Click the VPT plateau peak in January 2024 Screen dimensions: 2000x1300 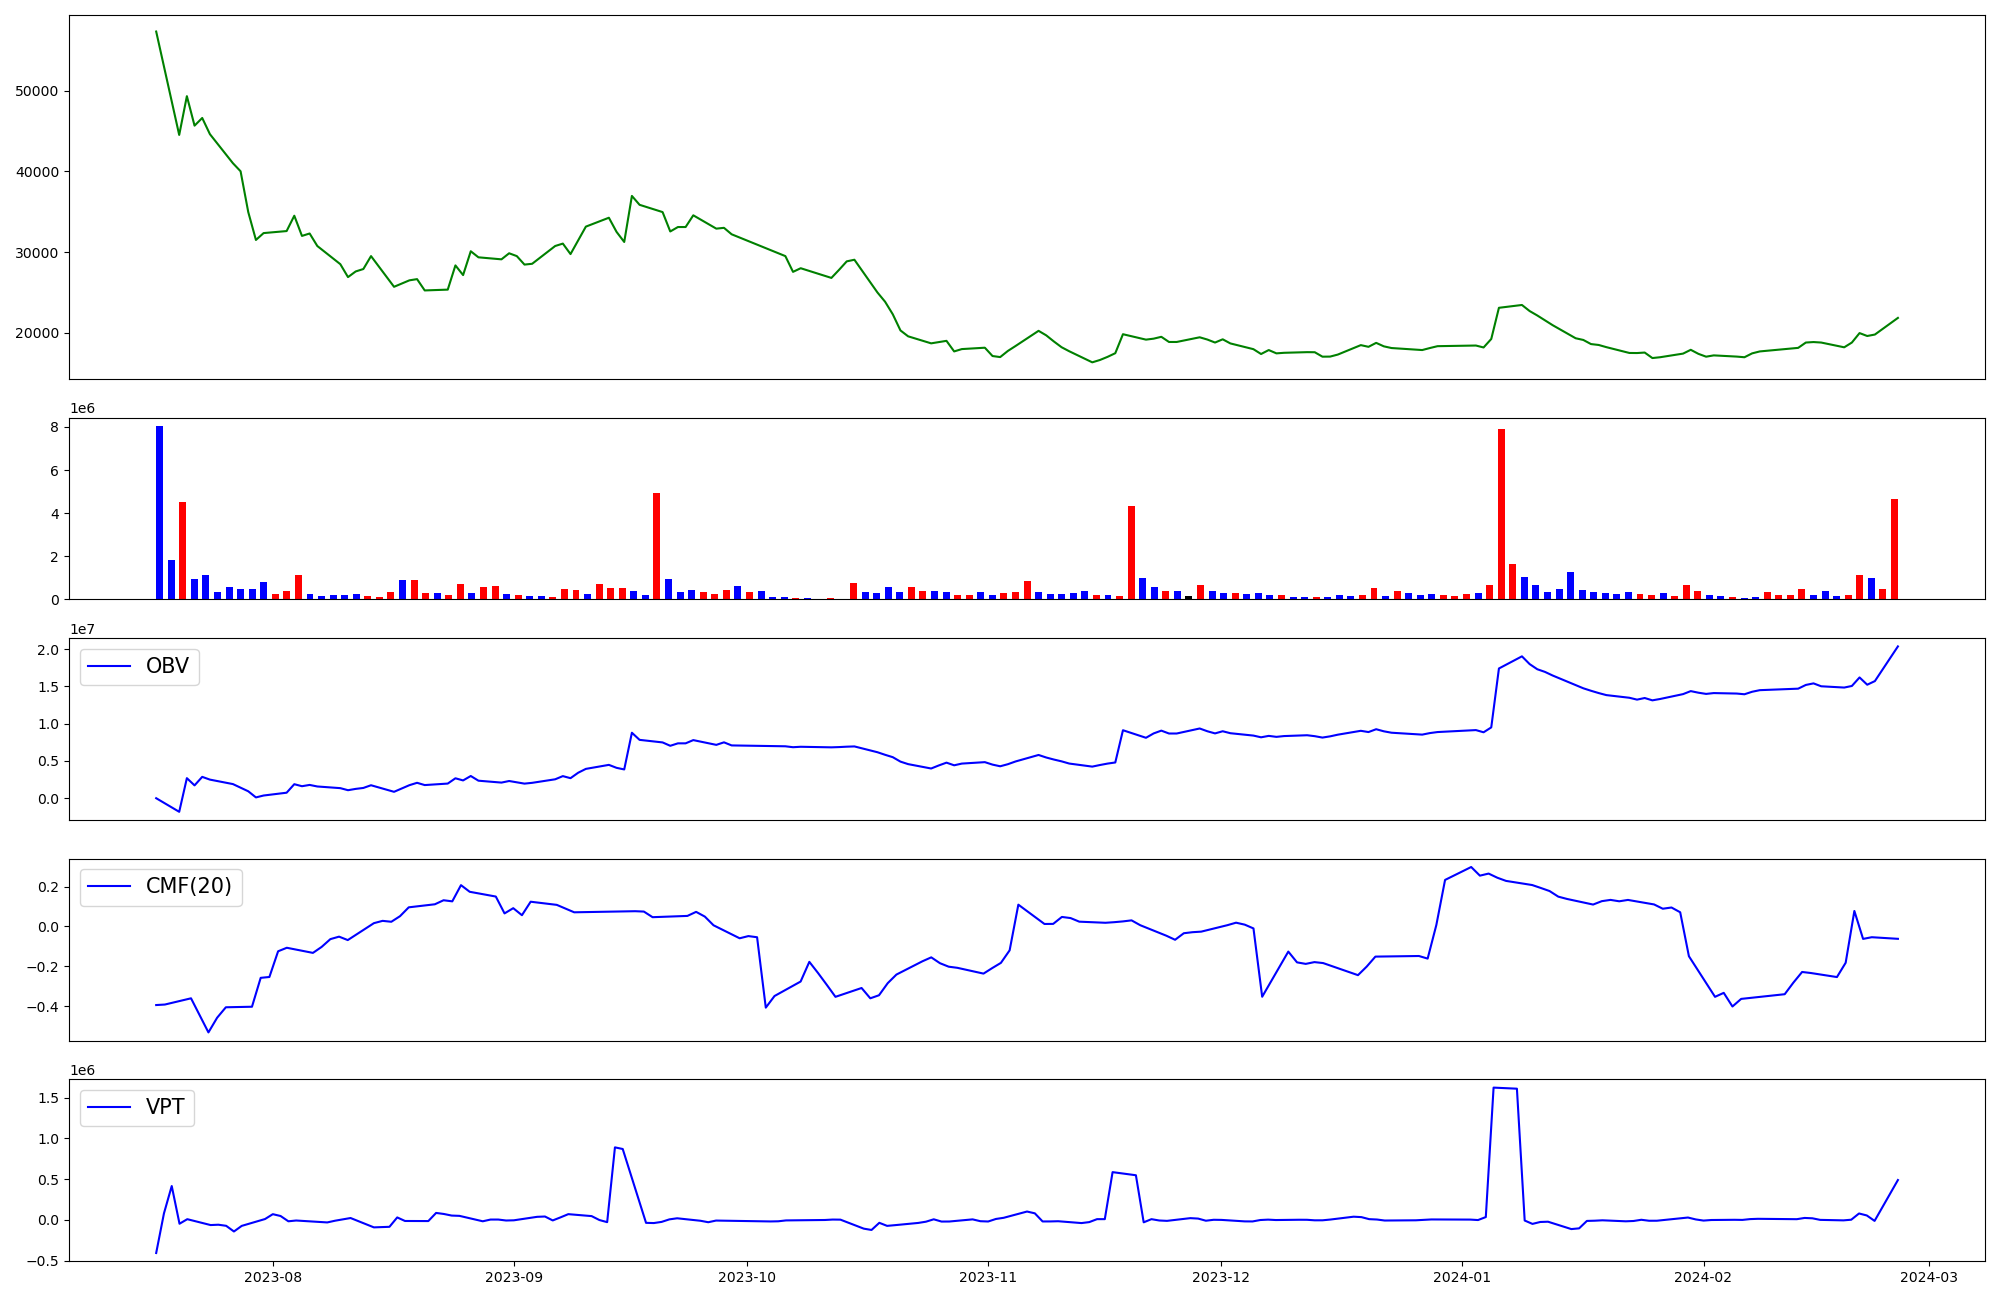pos(1505,1088)
